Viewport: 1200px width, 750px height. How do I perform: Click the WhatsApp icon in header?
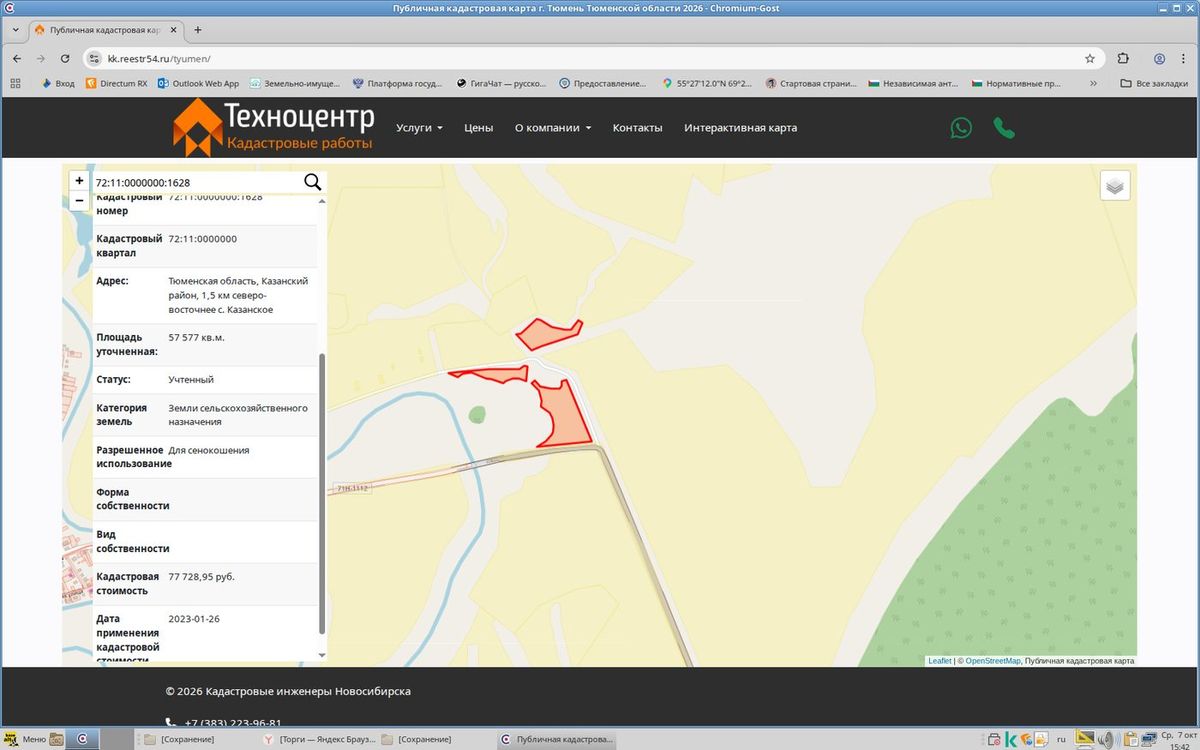tap(961, 128)
